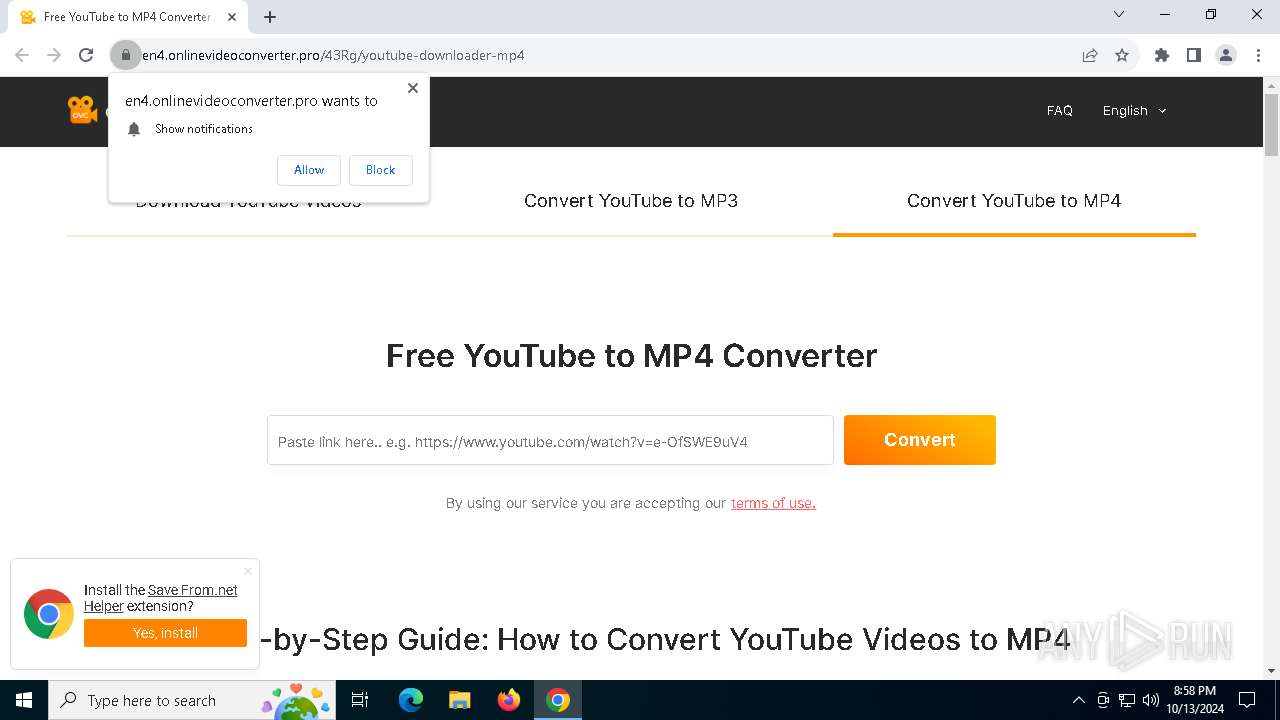Image resolution: width=1280 pixels, height=720 pixels.
Task: Reload the page
Action: point(86,55)
